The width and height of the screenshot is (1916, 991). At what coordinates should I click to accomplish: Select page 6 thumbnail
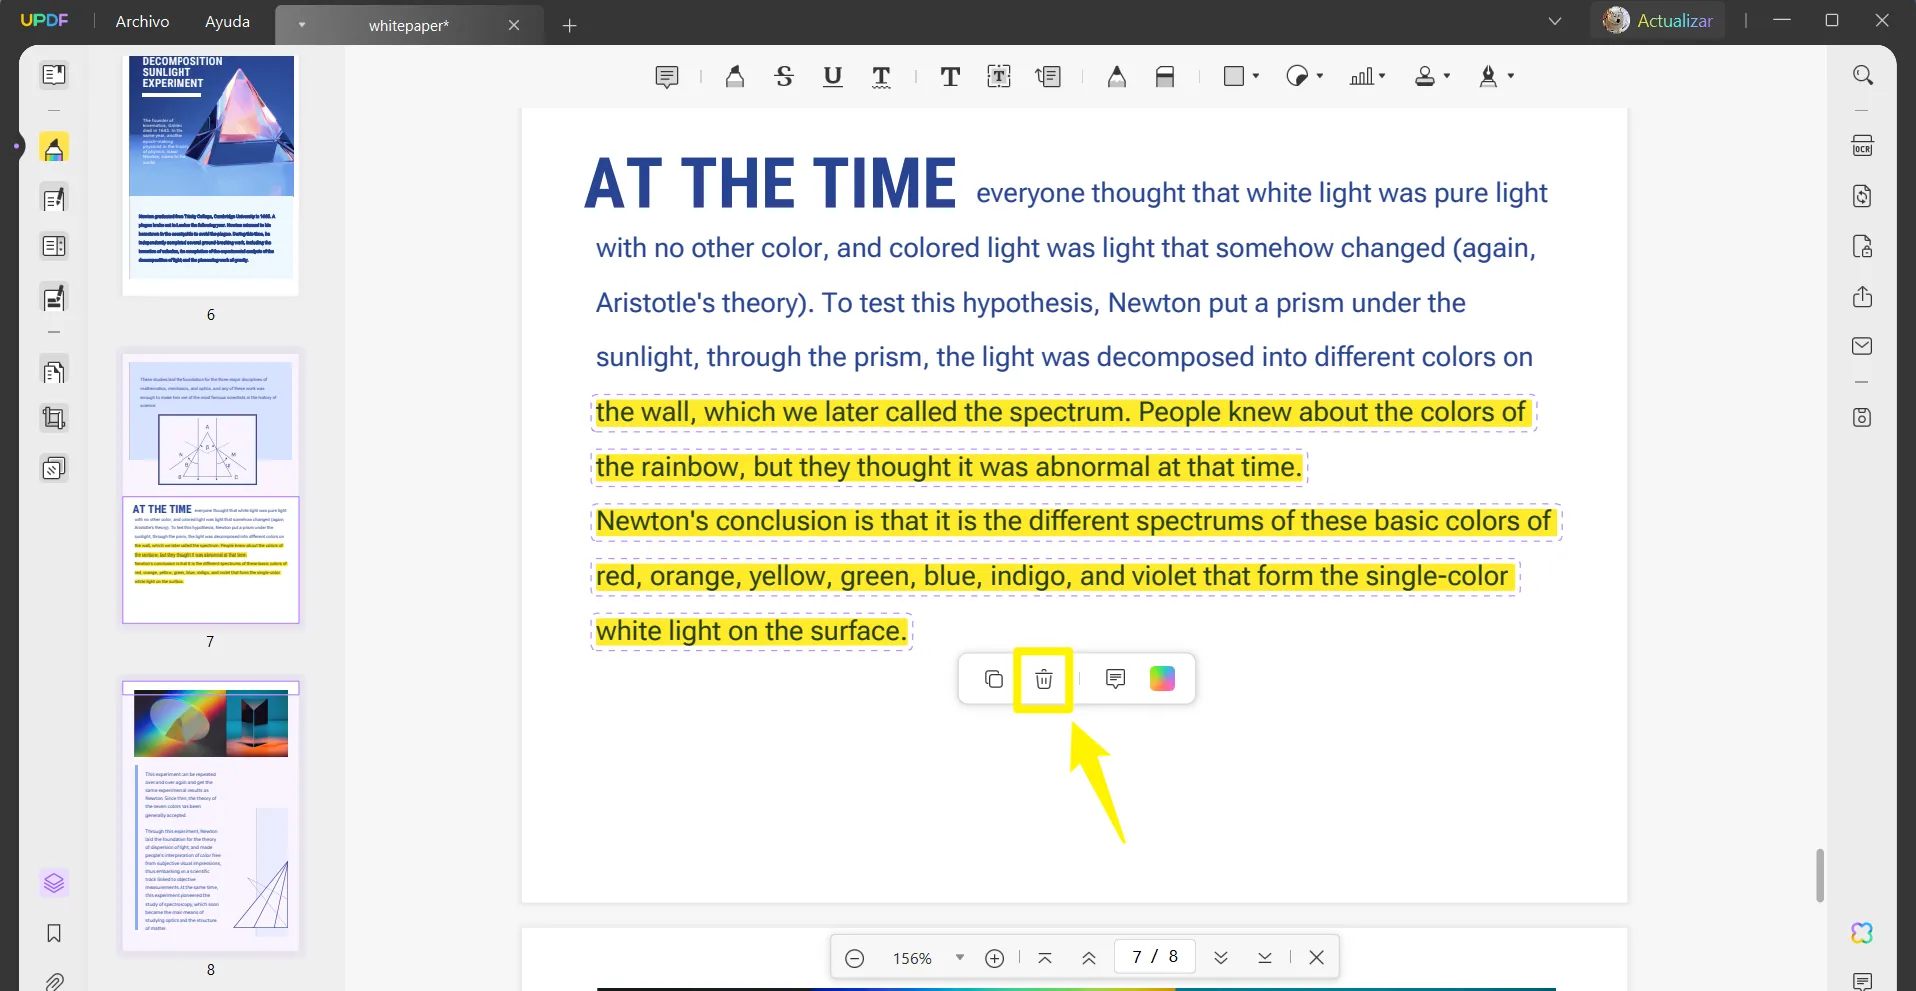pyautogui.click(x=210, y=176)
